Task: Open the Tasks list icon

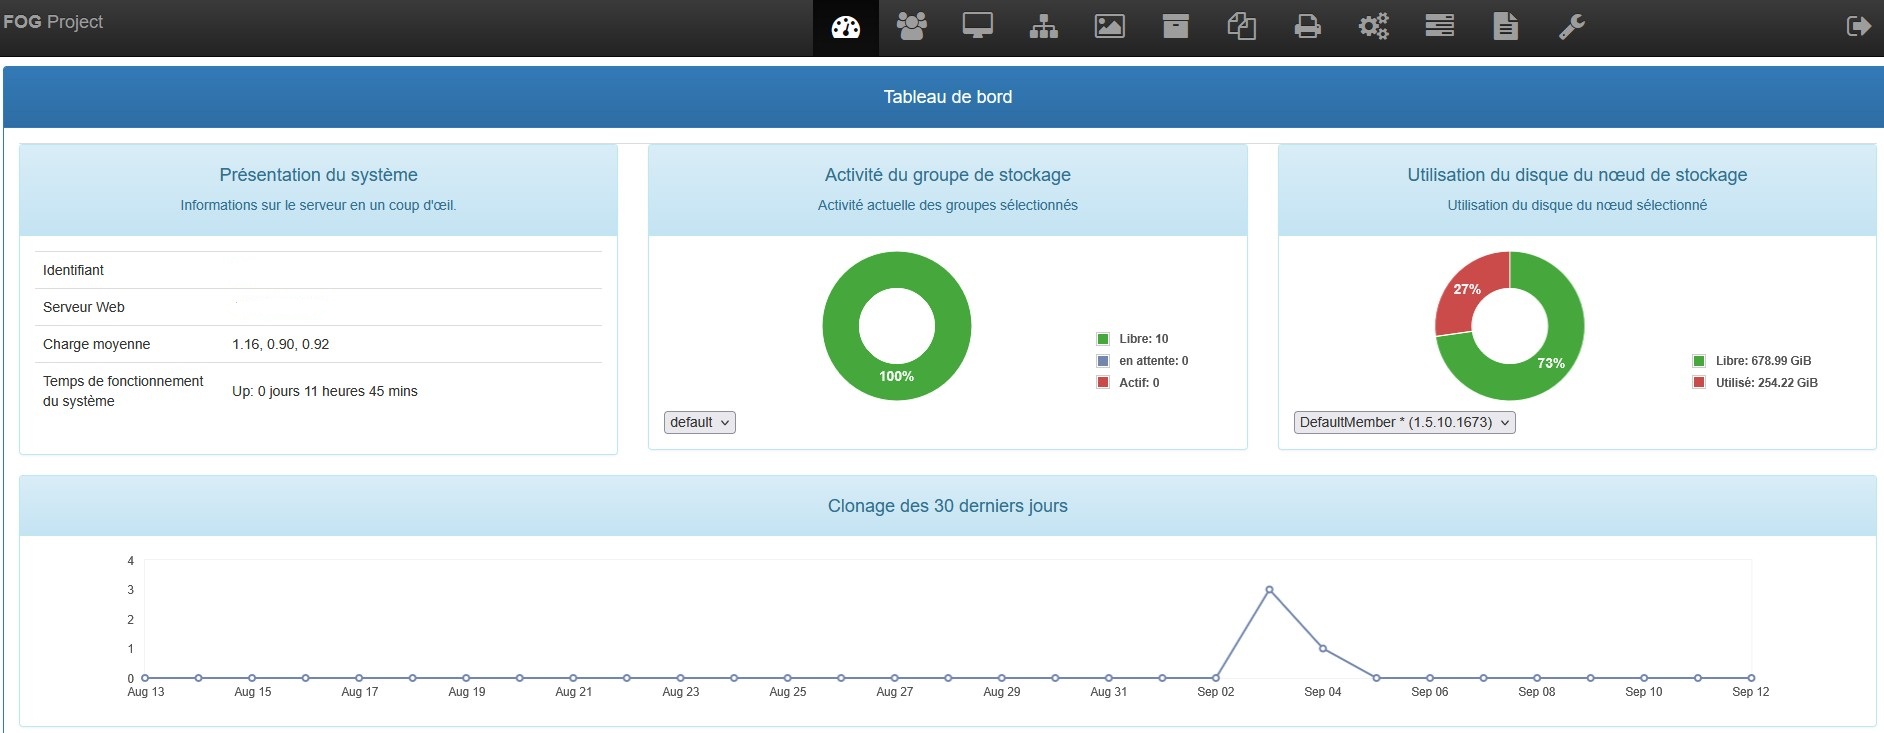Action: [1439, 27]
